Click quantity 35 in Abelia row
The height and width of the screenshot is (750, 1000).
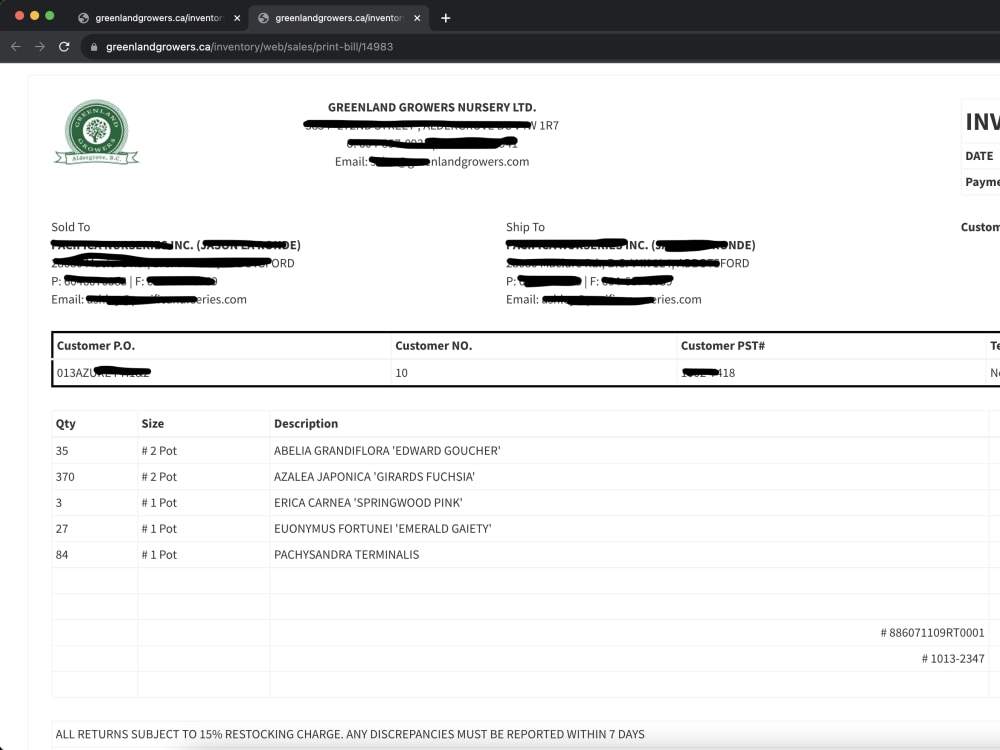tap(62, 451)
